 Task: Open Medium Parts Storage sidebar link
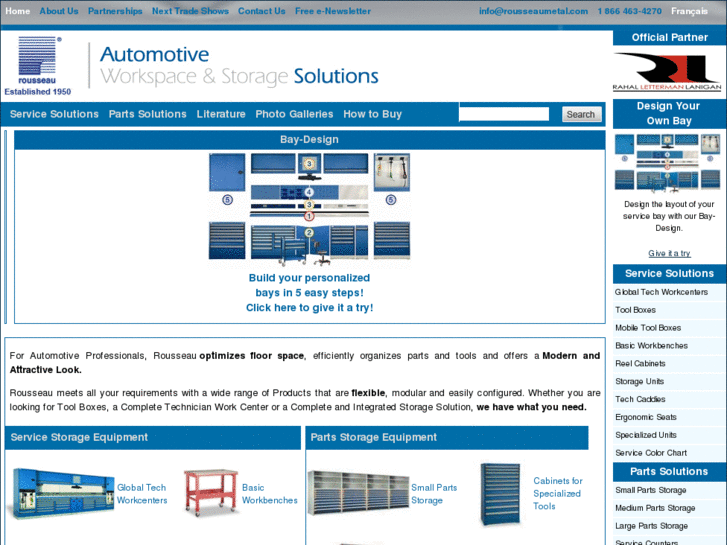(x=655, y=508)
